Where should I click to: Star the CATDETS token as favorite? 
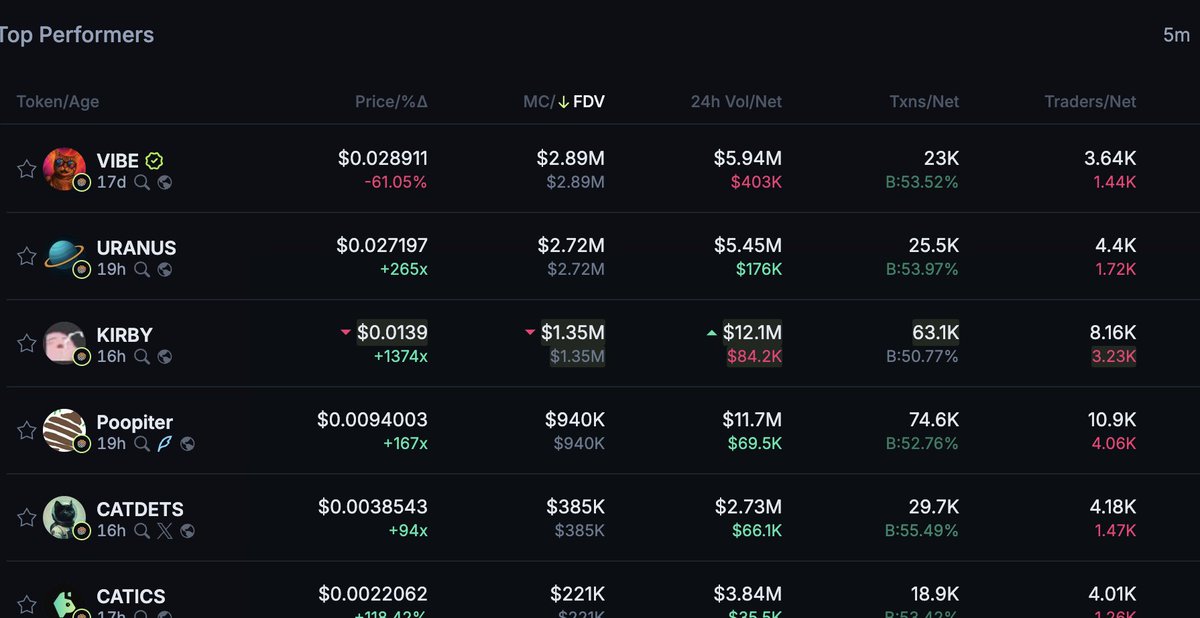pos(26,517)
